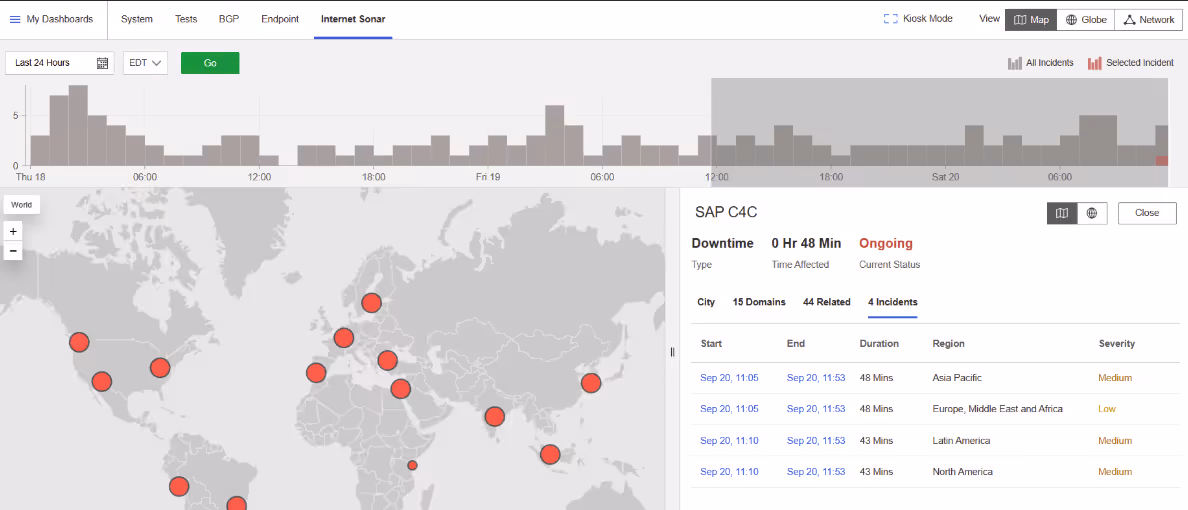The image size is (1188, 510).
Task: Open the My Dashboards hamburger menu icon
Action: coord(15,19)
